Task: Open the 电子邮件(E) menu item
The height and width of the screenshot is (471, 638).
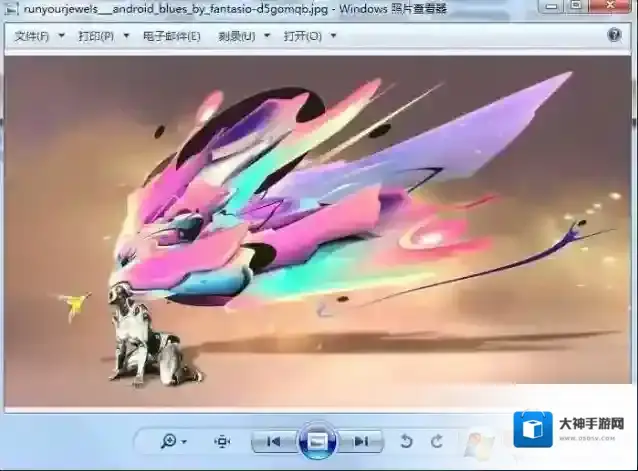Action: pos(172,36)
